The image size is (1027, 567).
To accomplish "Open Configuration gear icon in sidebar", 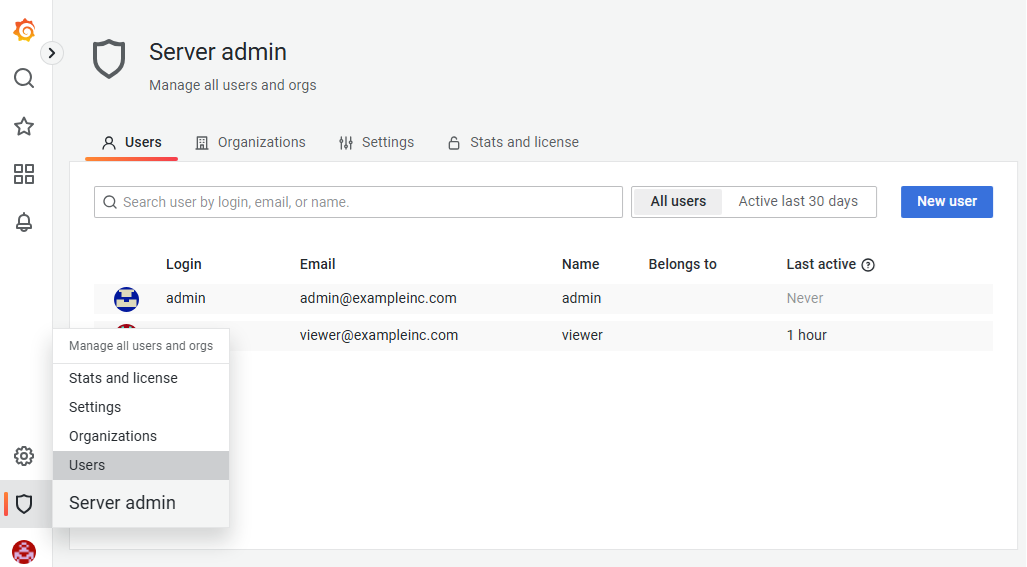I will click(x=24, y=456).
